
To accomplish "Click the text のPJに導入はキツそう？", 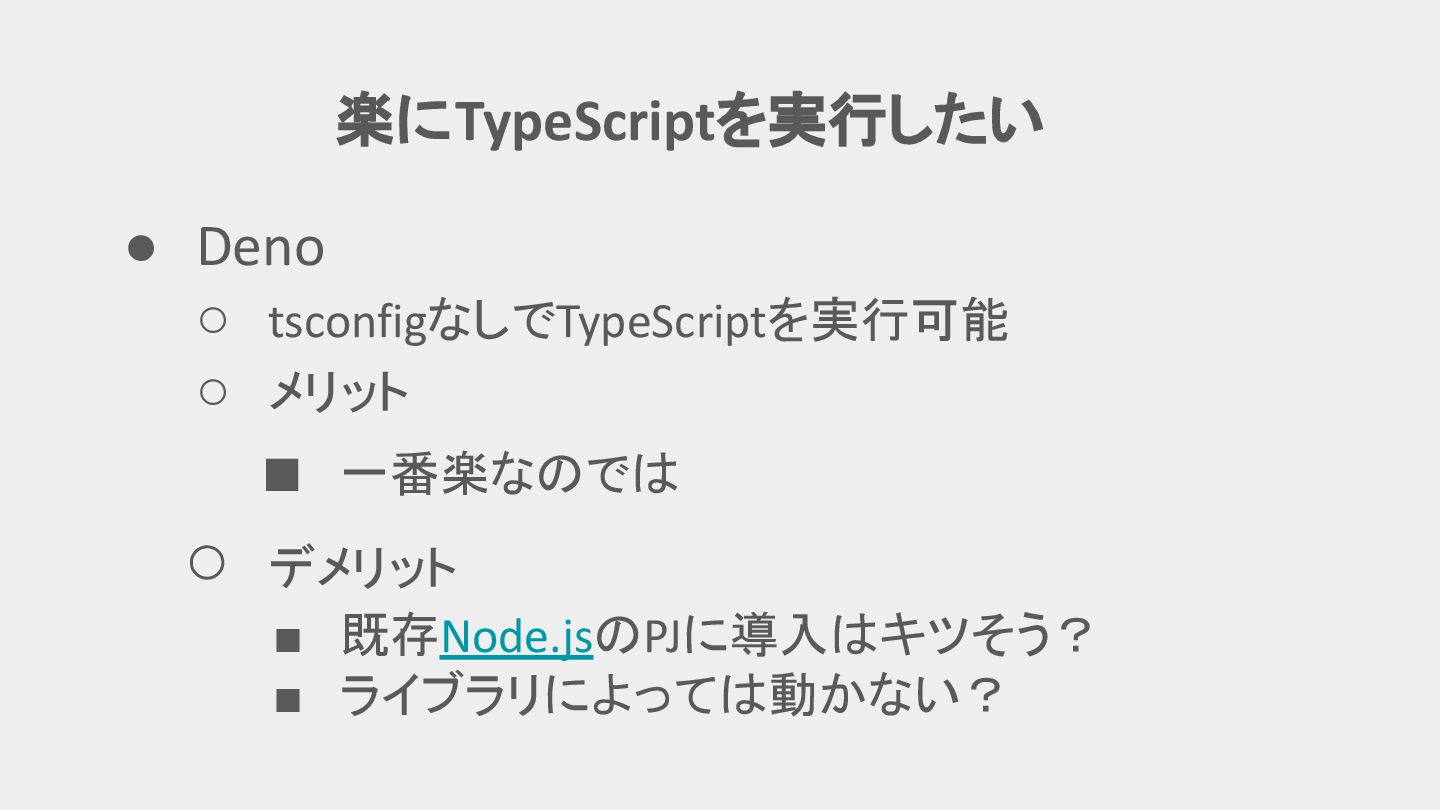I will [x=842, y=636].
